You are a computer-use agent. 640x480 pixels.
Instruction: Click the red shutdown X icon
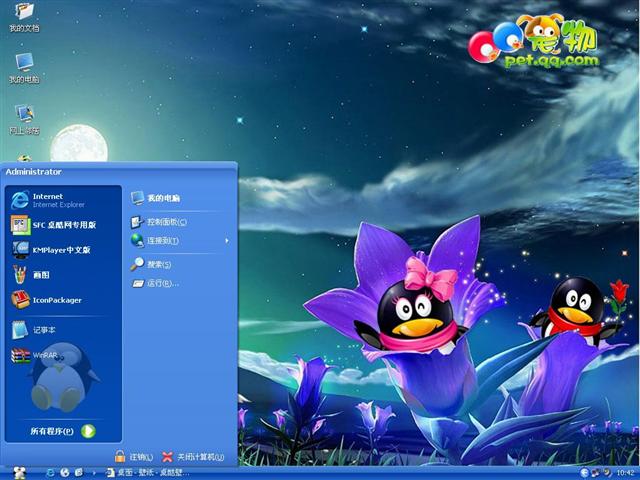(x=167, y=457)
